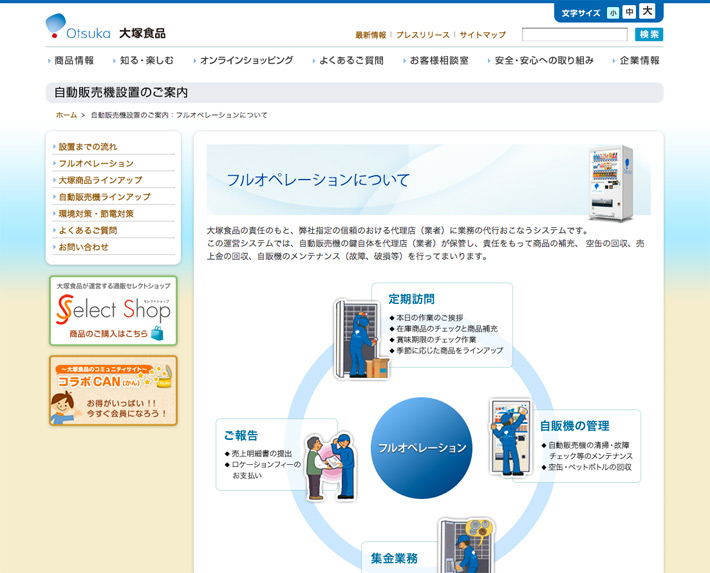
Task: Click the コラボCAN community banner
Action: [x=113, y=390]
